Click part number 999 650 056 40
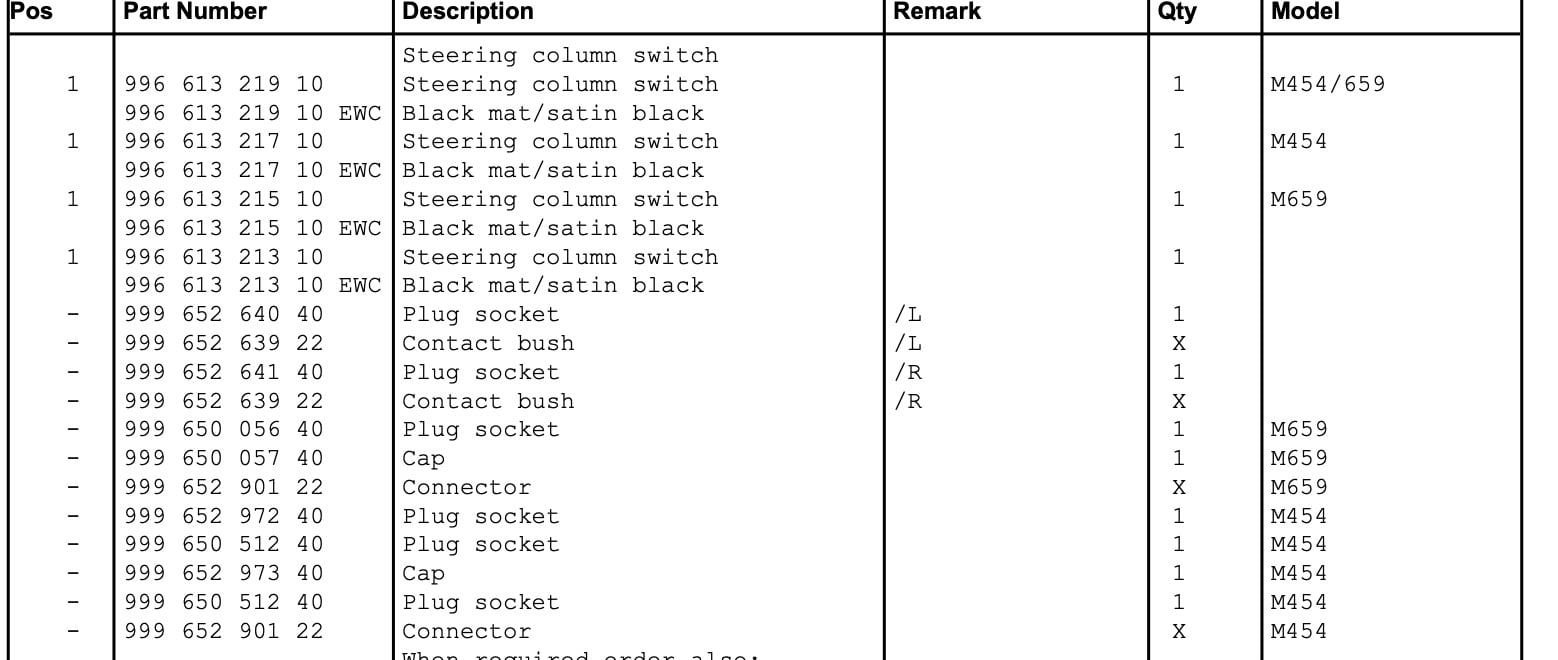Viewport: 1558px width, 660px height. pyautogui.click(x=224, y=429)
